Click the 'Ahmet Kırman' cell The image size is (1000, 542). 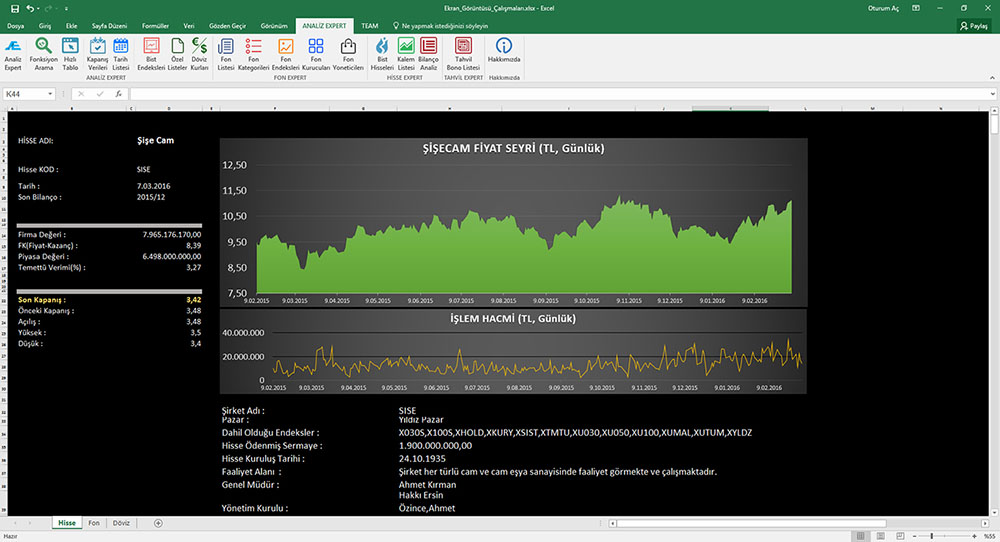[427, 485]
